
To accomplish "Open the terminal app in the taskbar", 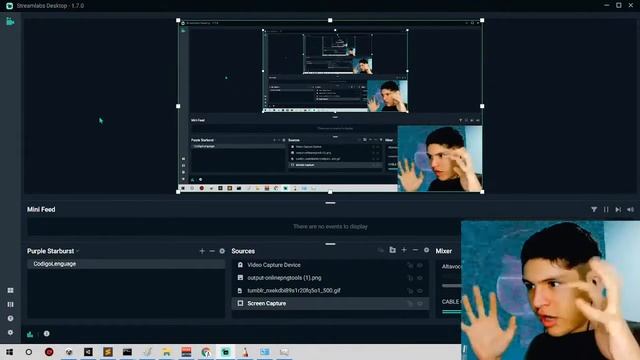I will coord(127,352).
